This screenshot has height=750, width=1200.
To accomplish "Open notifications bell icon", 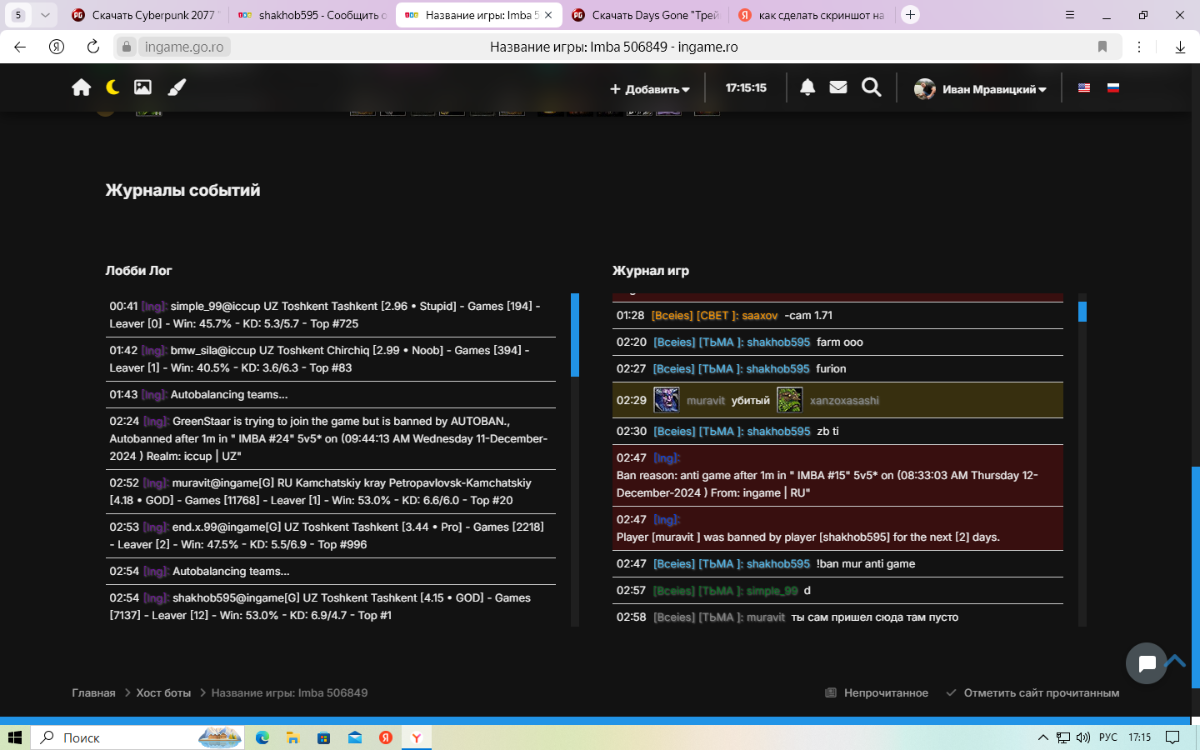I will tap(807, 88).
